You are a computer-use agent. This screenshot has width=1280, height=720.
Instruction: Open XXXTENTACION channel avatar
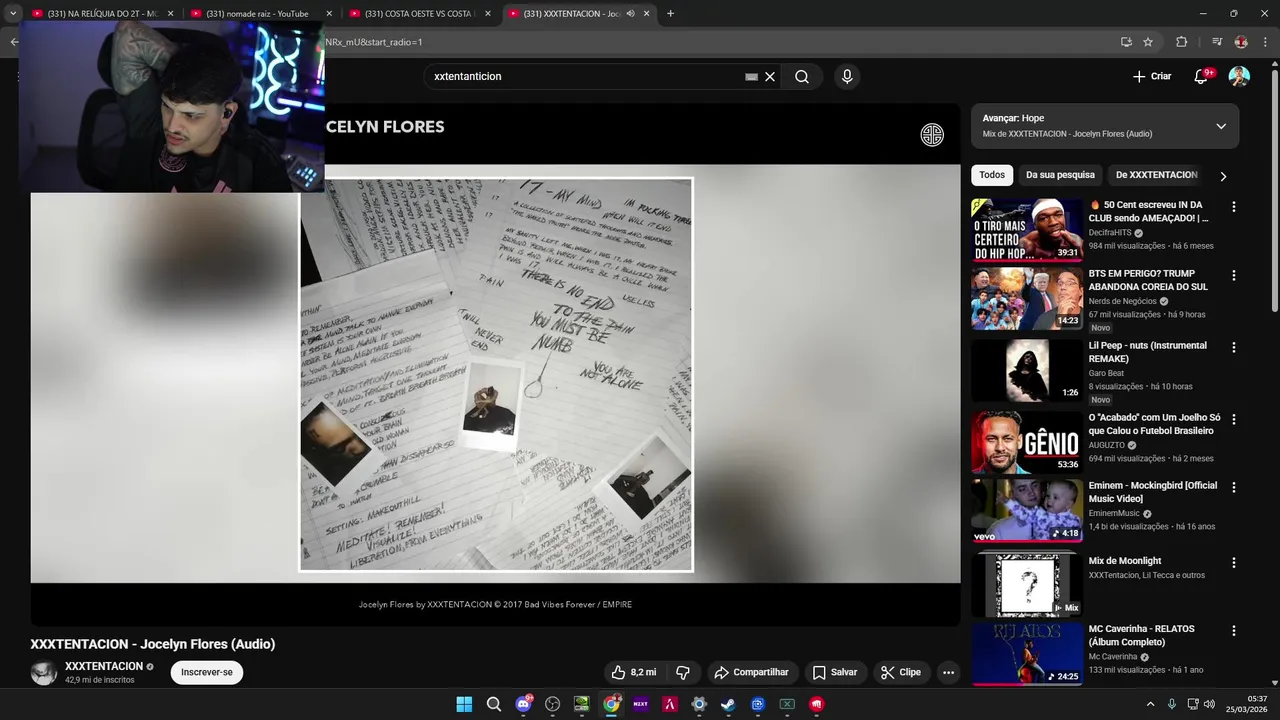(44, 672)
